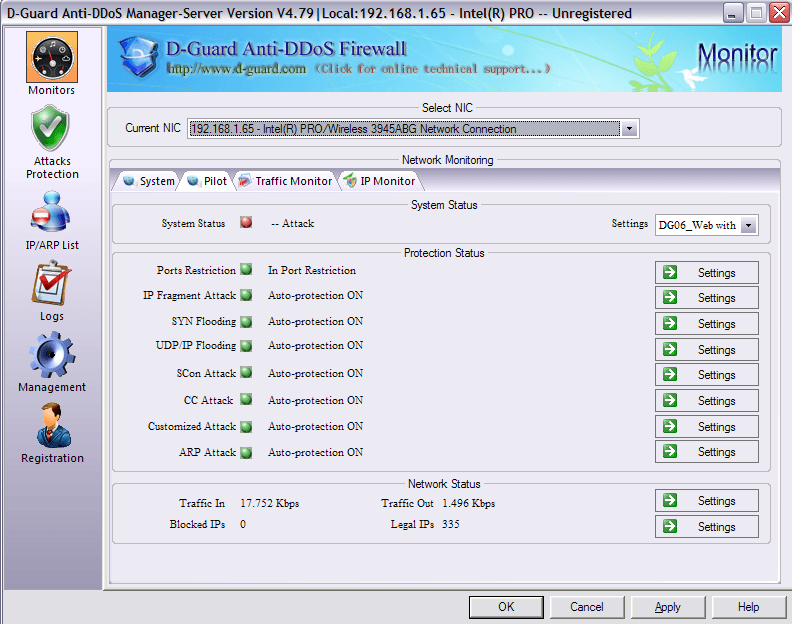Image resolution: width=792 pixels, height=624 pixels.
Task: Click the Traffic In value 17.752 Kbps
Action: [270, 503]
